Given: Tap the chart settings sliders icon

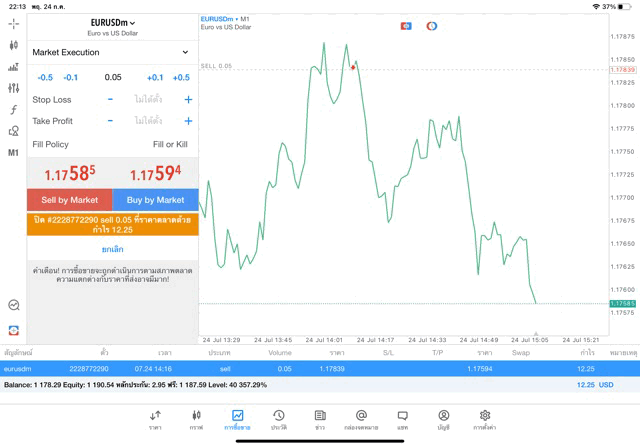Looking at the screenshot, I should coord(13,88).
